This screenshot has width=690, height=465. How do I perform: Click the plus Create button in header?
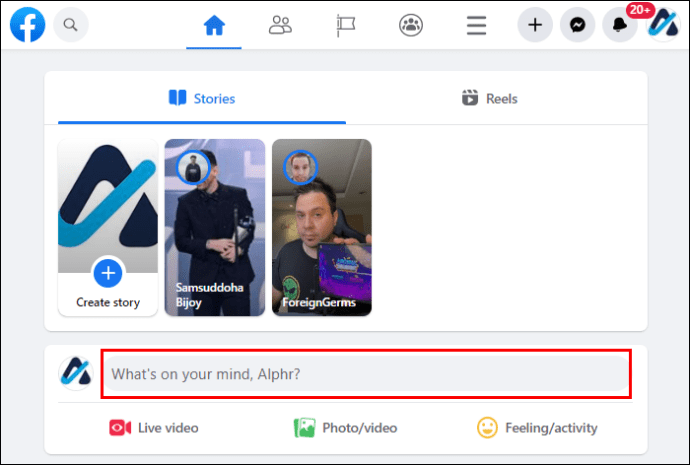click(x=535, y=25)
